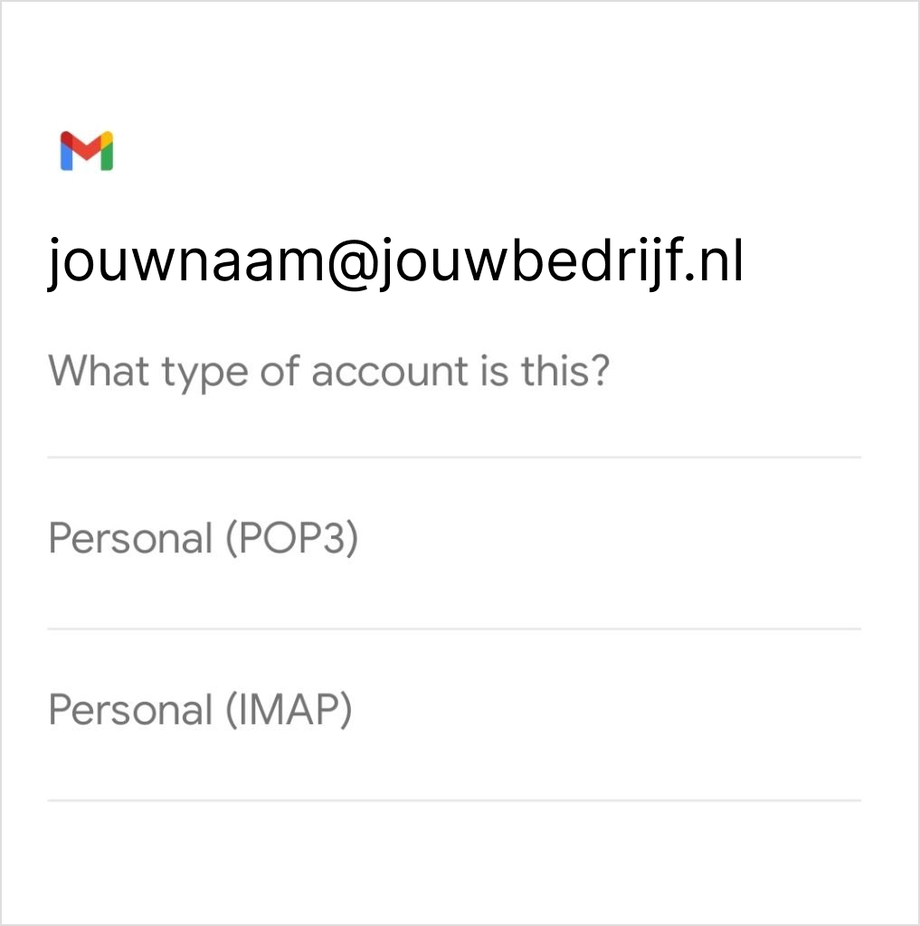This screenshot has width=920, height=926.
Task: Click the blank area below the IMAP row
Action: [x=454, y=860]
